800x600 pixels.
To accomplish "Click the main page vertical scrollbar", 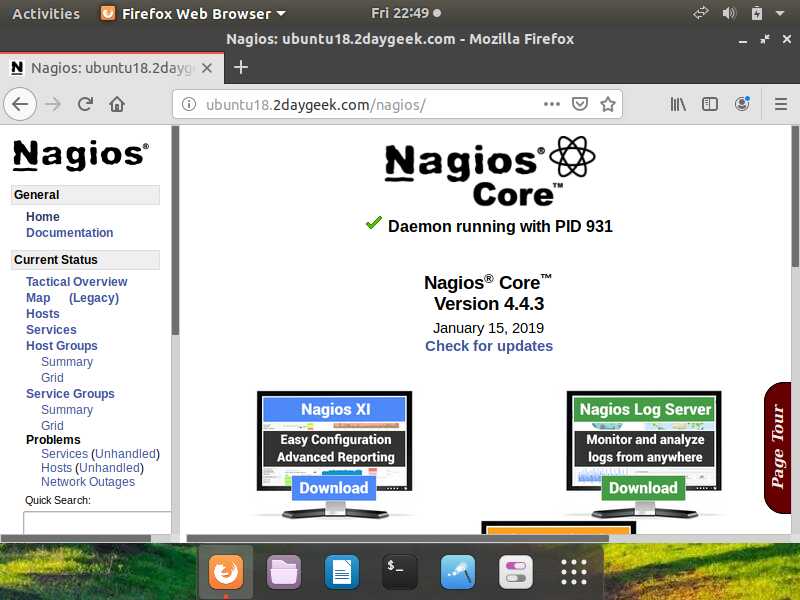I will [x=795, y=196].
